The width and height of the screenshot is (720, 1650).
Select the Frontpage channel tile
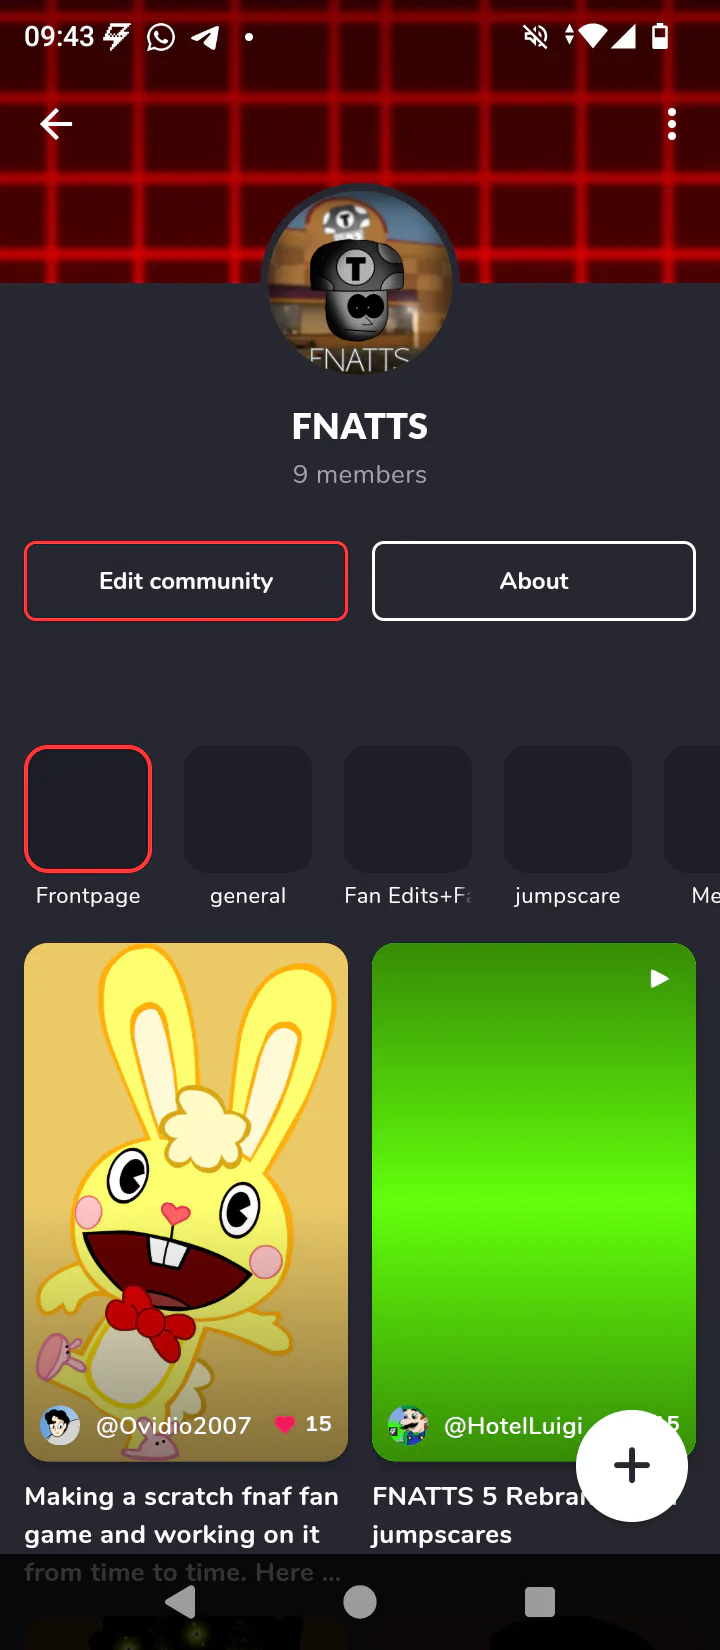point(88,809)
